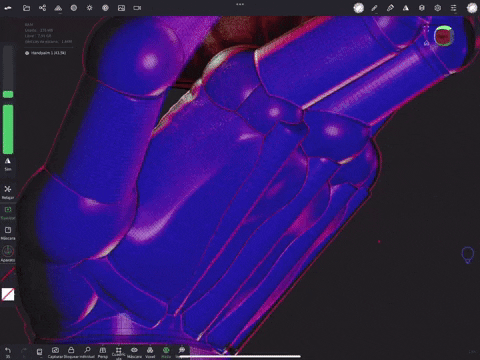
Task: Open the Topology menu triangle icon
Action: [x=58, y=8]
